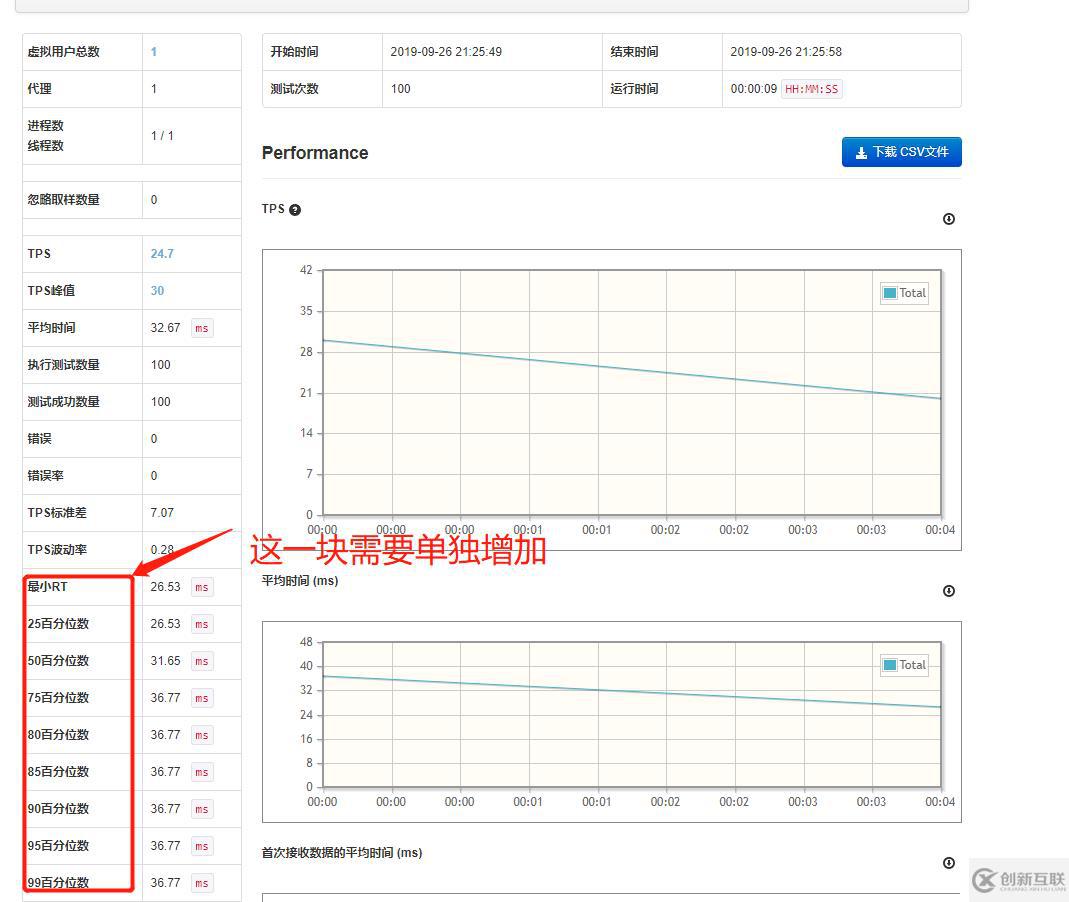Toggle the Total legend on the TPS chart
The width and height of the screenshot is (1069, 902).
coord(904,293)
